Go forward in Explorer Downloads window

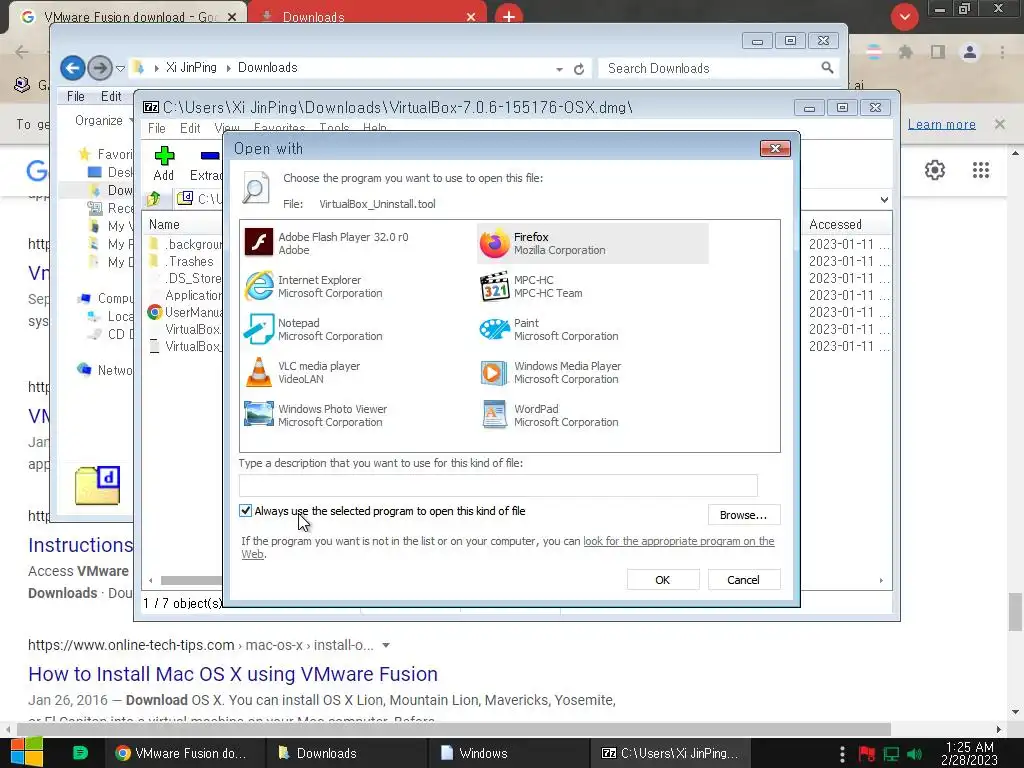99,67
